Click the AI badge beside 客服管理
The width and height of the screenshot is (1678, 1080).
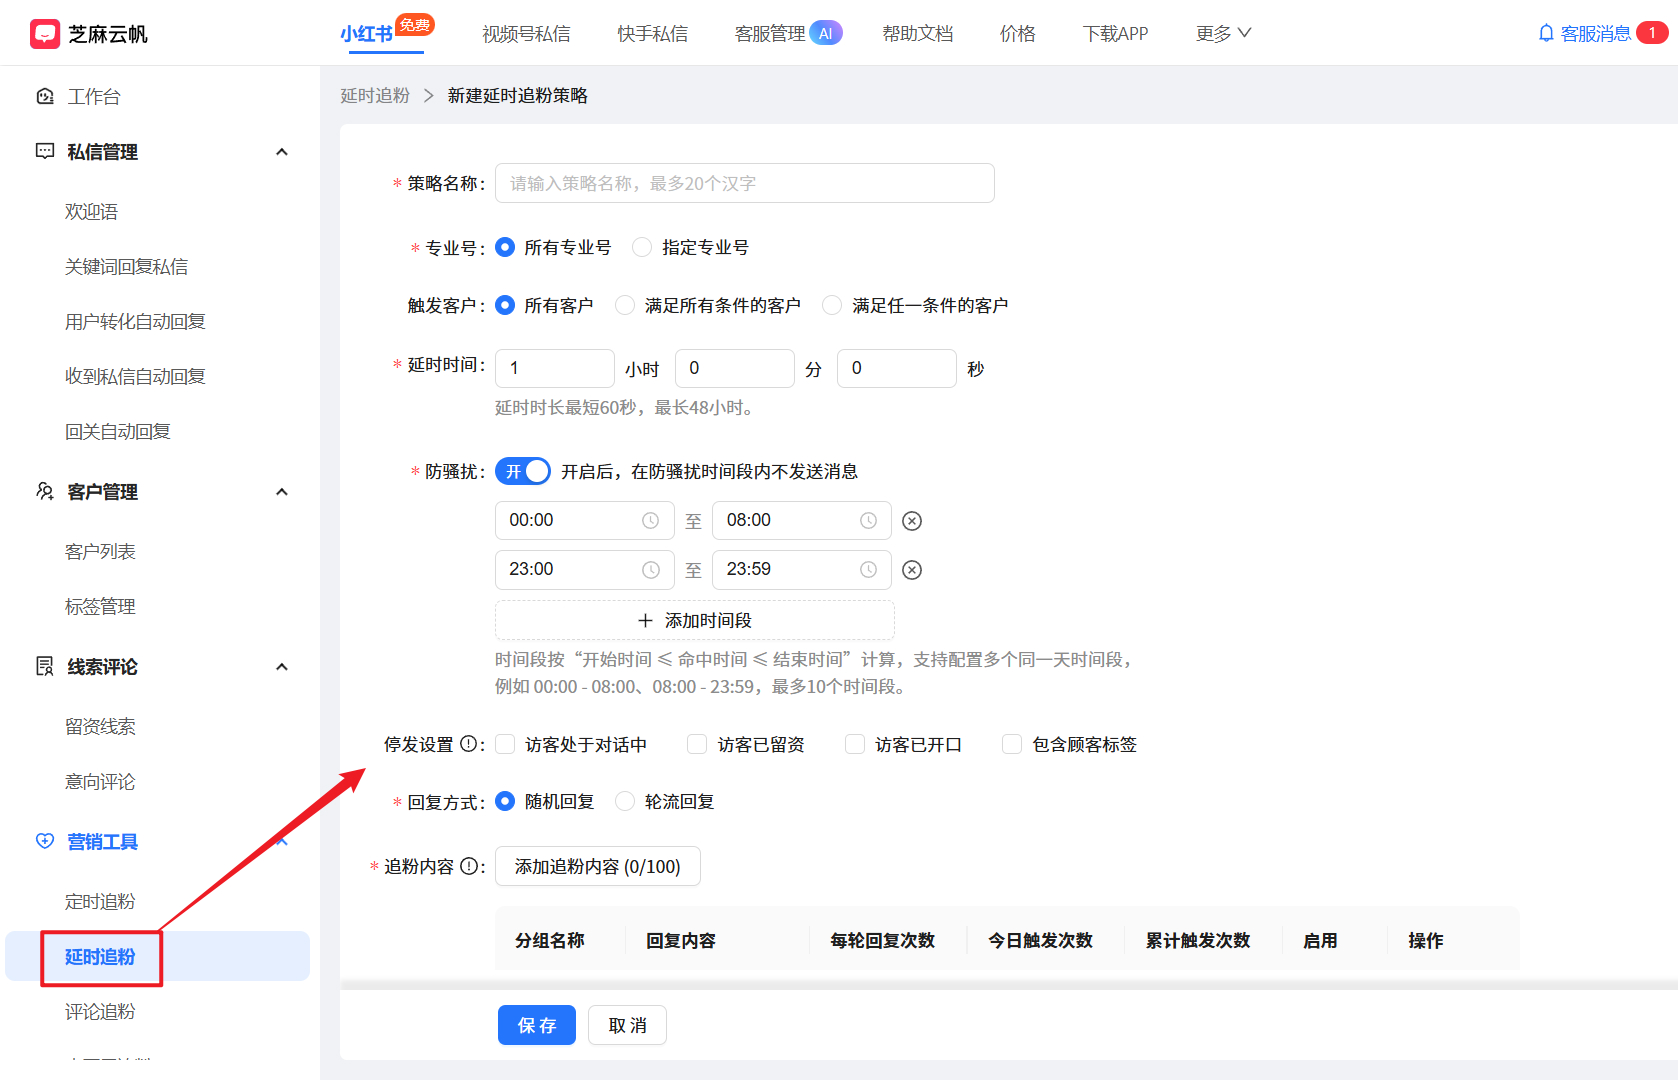(x=826, y=33)
